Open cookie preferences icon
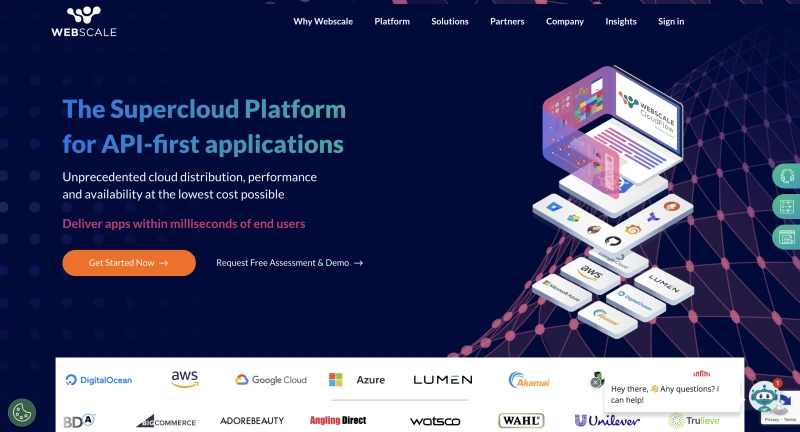The height and width of the screenshot is (432, 800). [22, 412]
